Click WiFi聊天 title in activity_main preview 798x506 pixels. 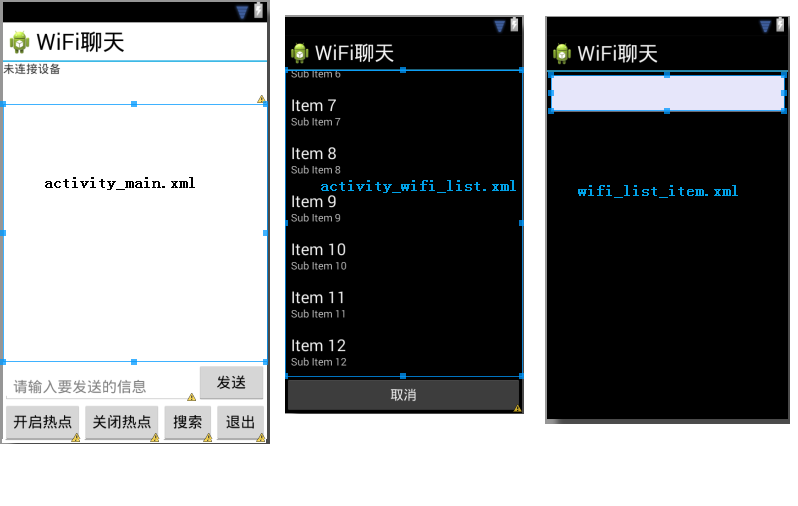pyautogui.click(x=80, y=42)
